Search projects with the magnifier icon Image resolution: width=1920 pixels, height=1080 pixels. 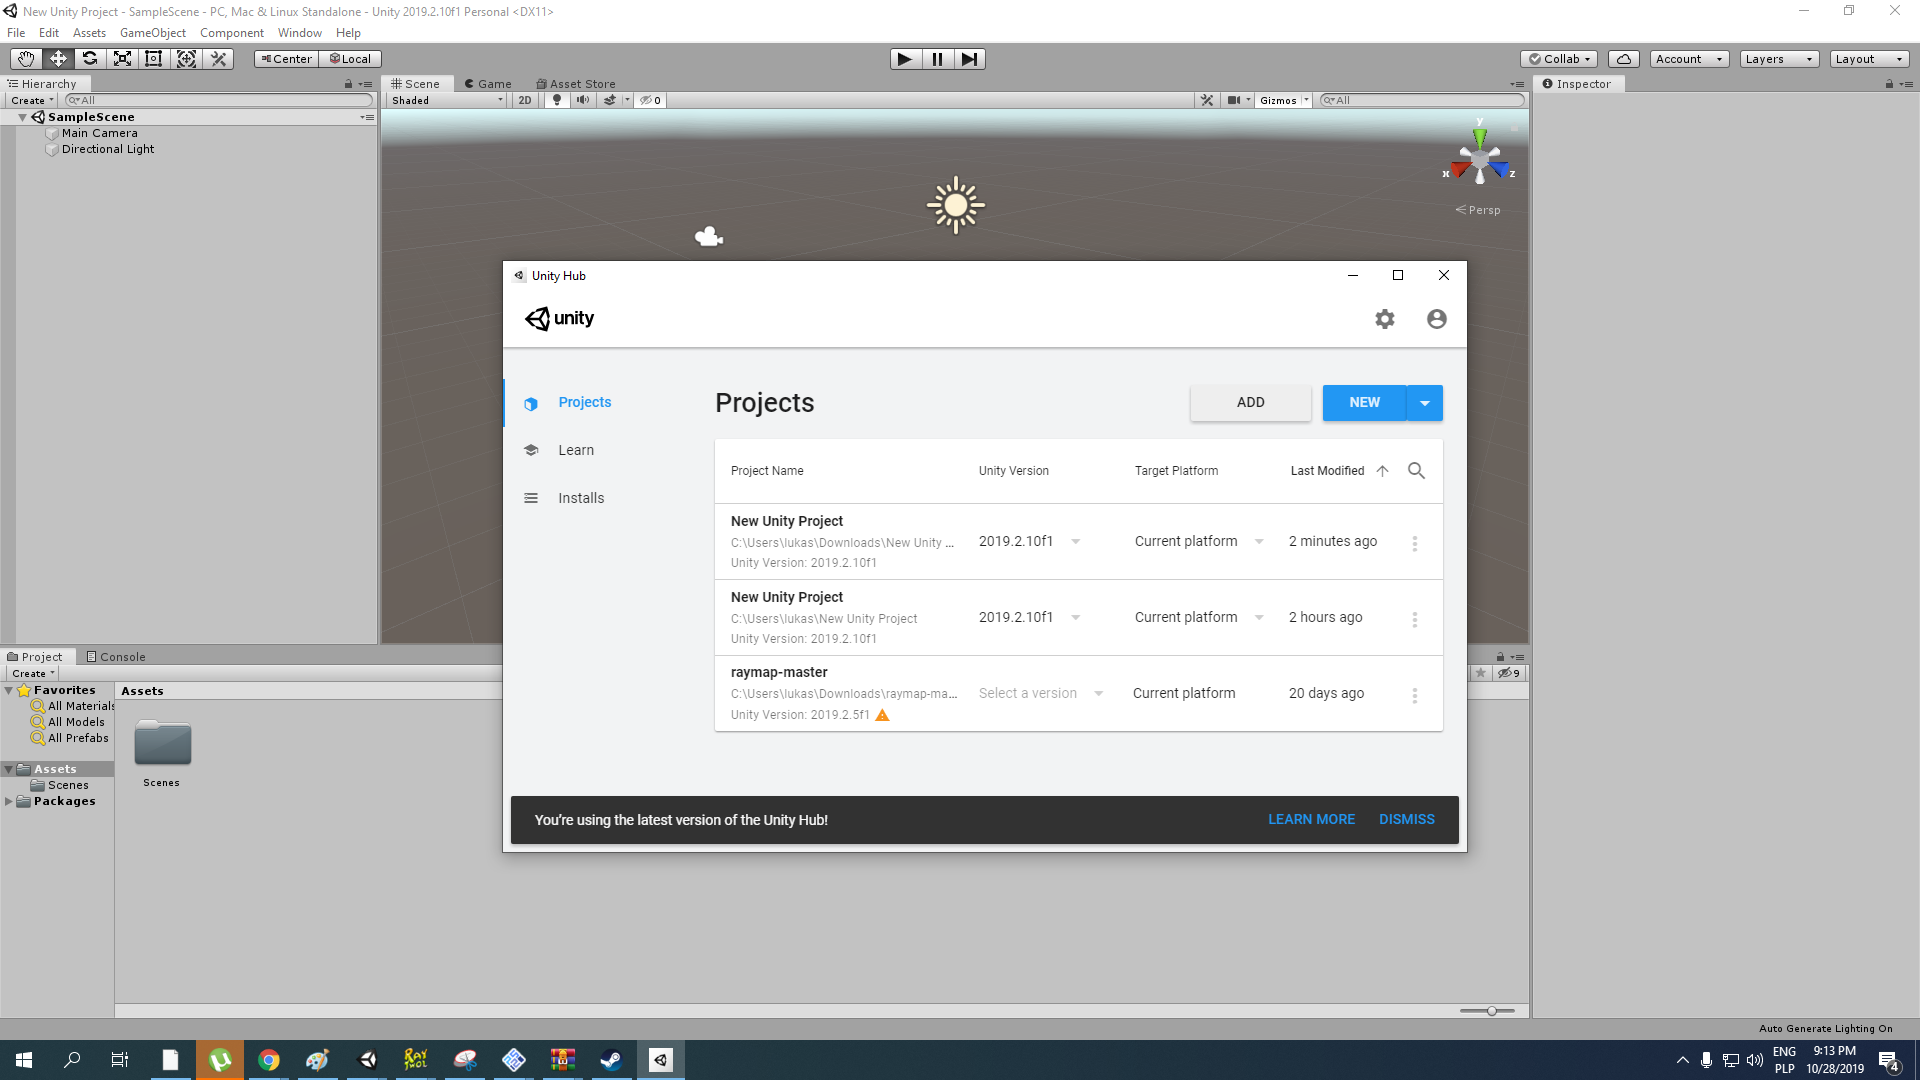point(1416,471)
